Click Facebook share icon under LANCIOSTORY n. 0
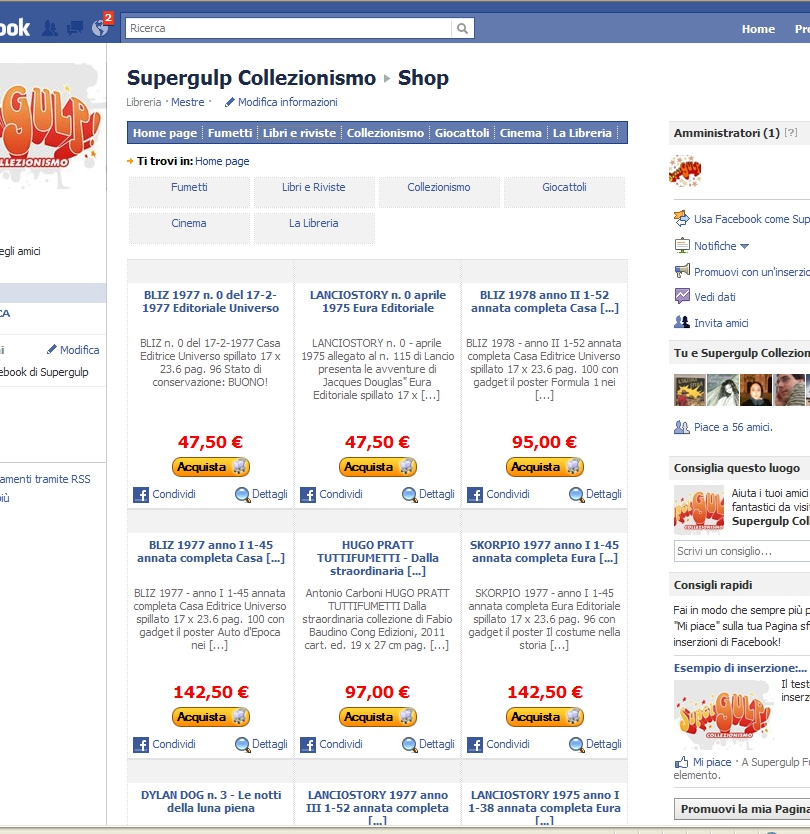The height and width of the screenshot is (834, 810). click(308, 495)
